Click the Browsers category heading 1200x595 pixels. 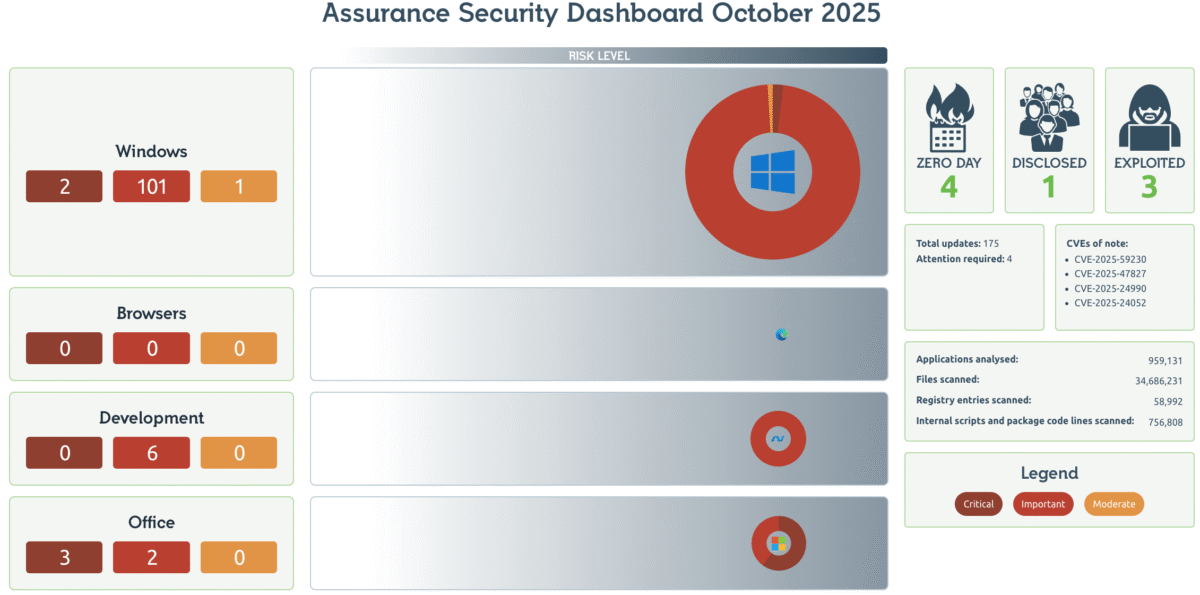click(x=151, y=313)
